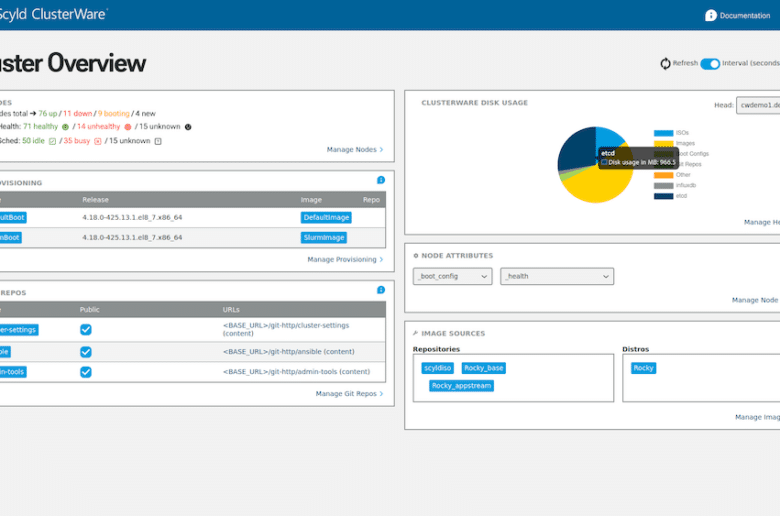The width and height of the screenshot is (780, 516).
Task: Click the green healthy status icon
Action: point(65,127)
